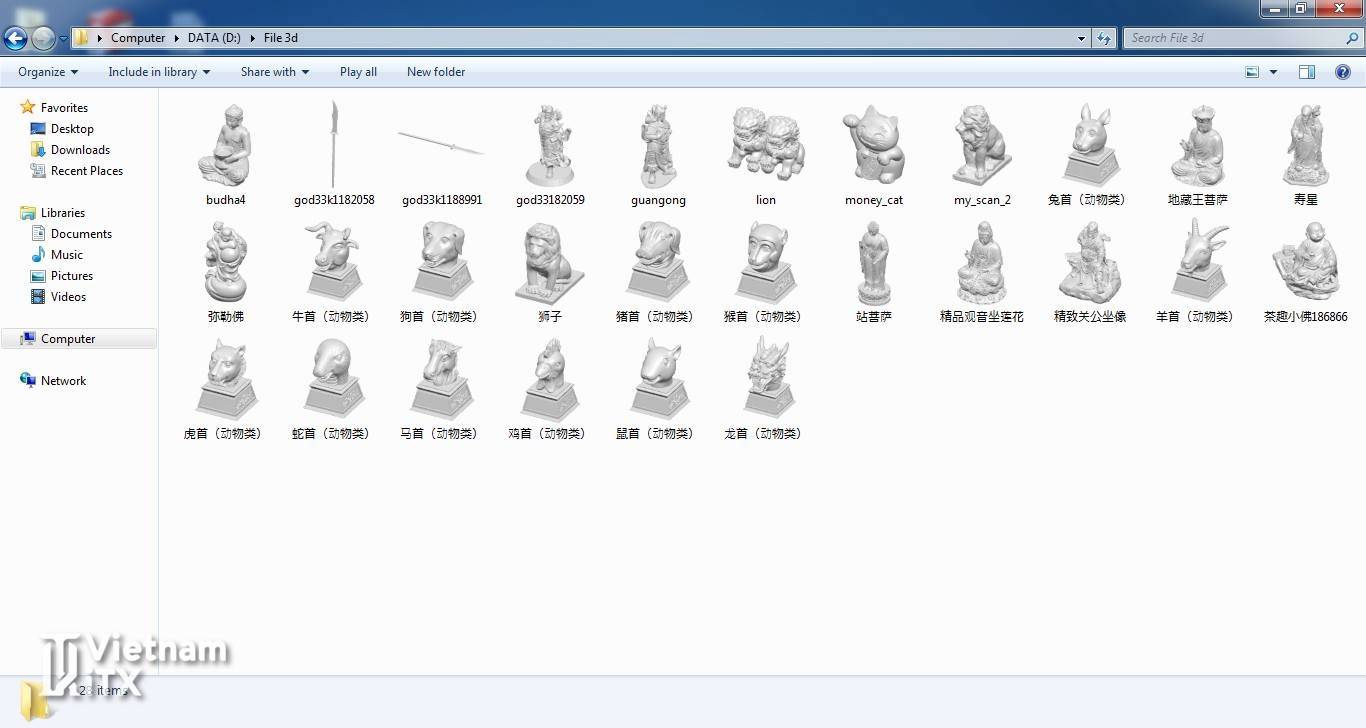The height and width of the screenshot is (728, 1366).
Task: Select the money_cat model thumbnail
Action: [873, 147]
